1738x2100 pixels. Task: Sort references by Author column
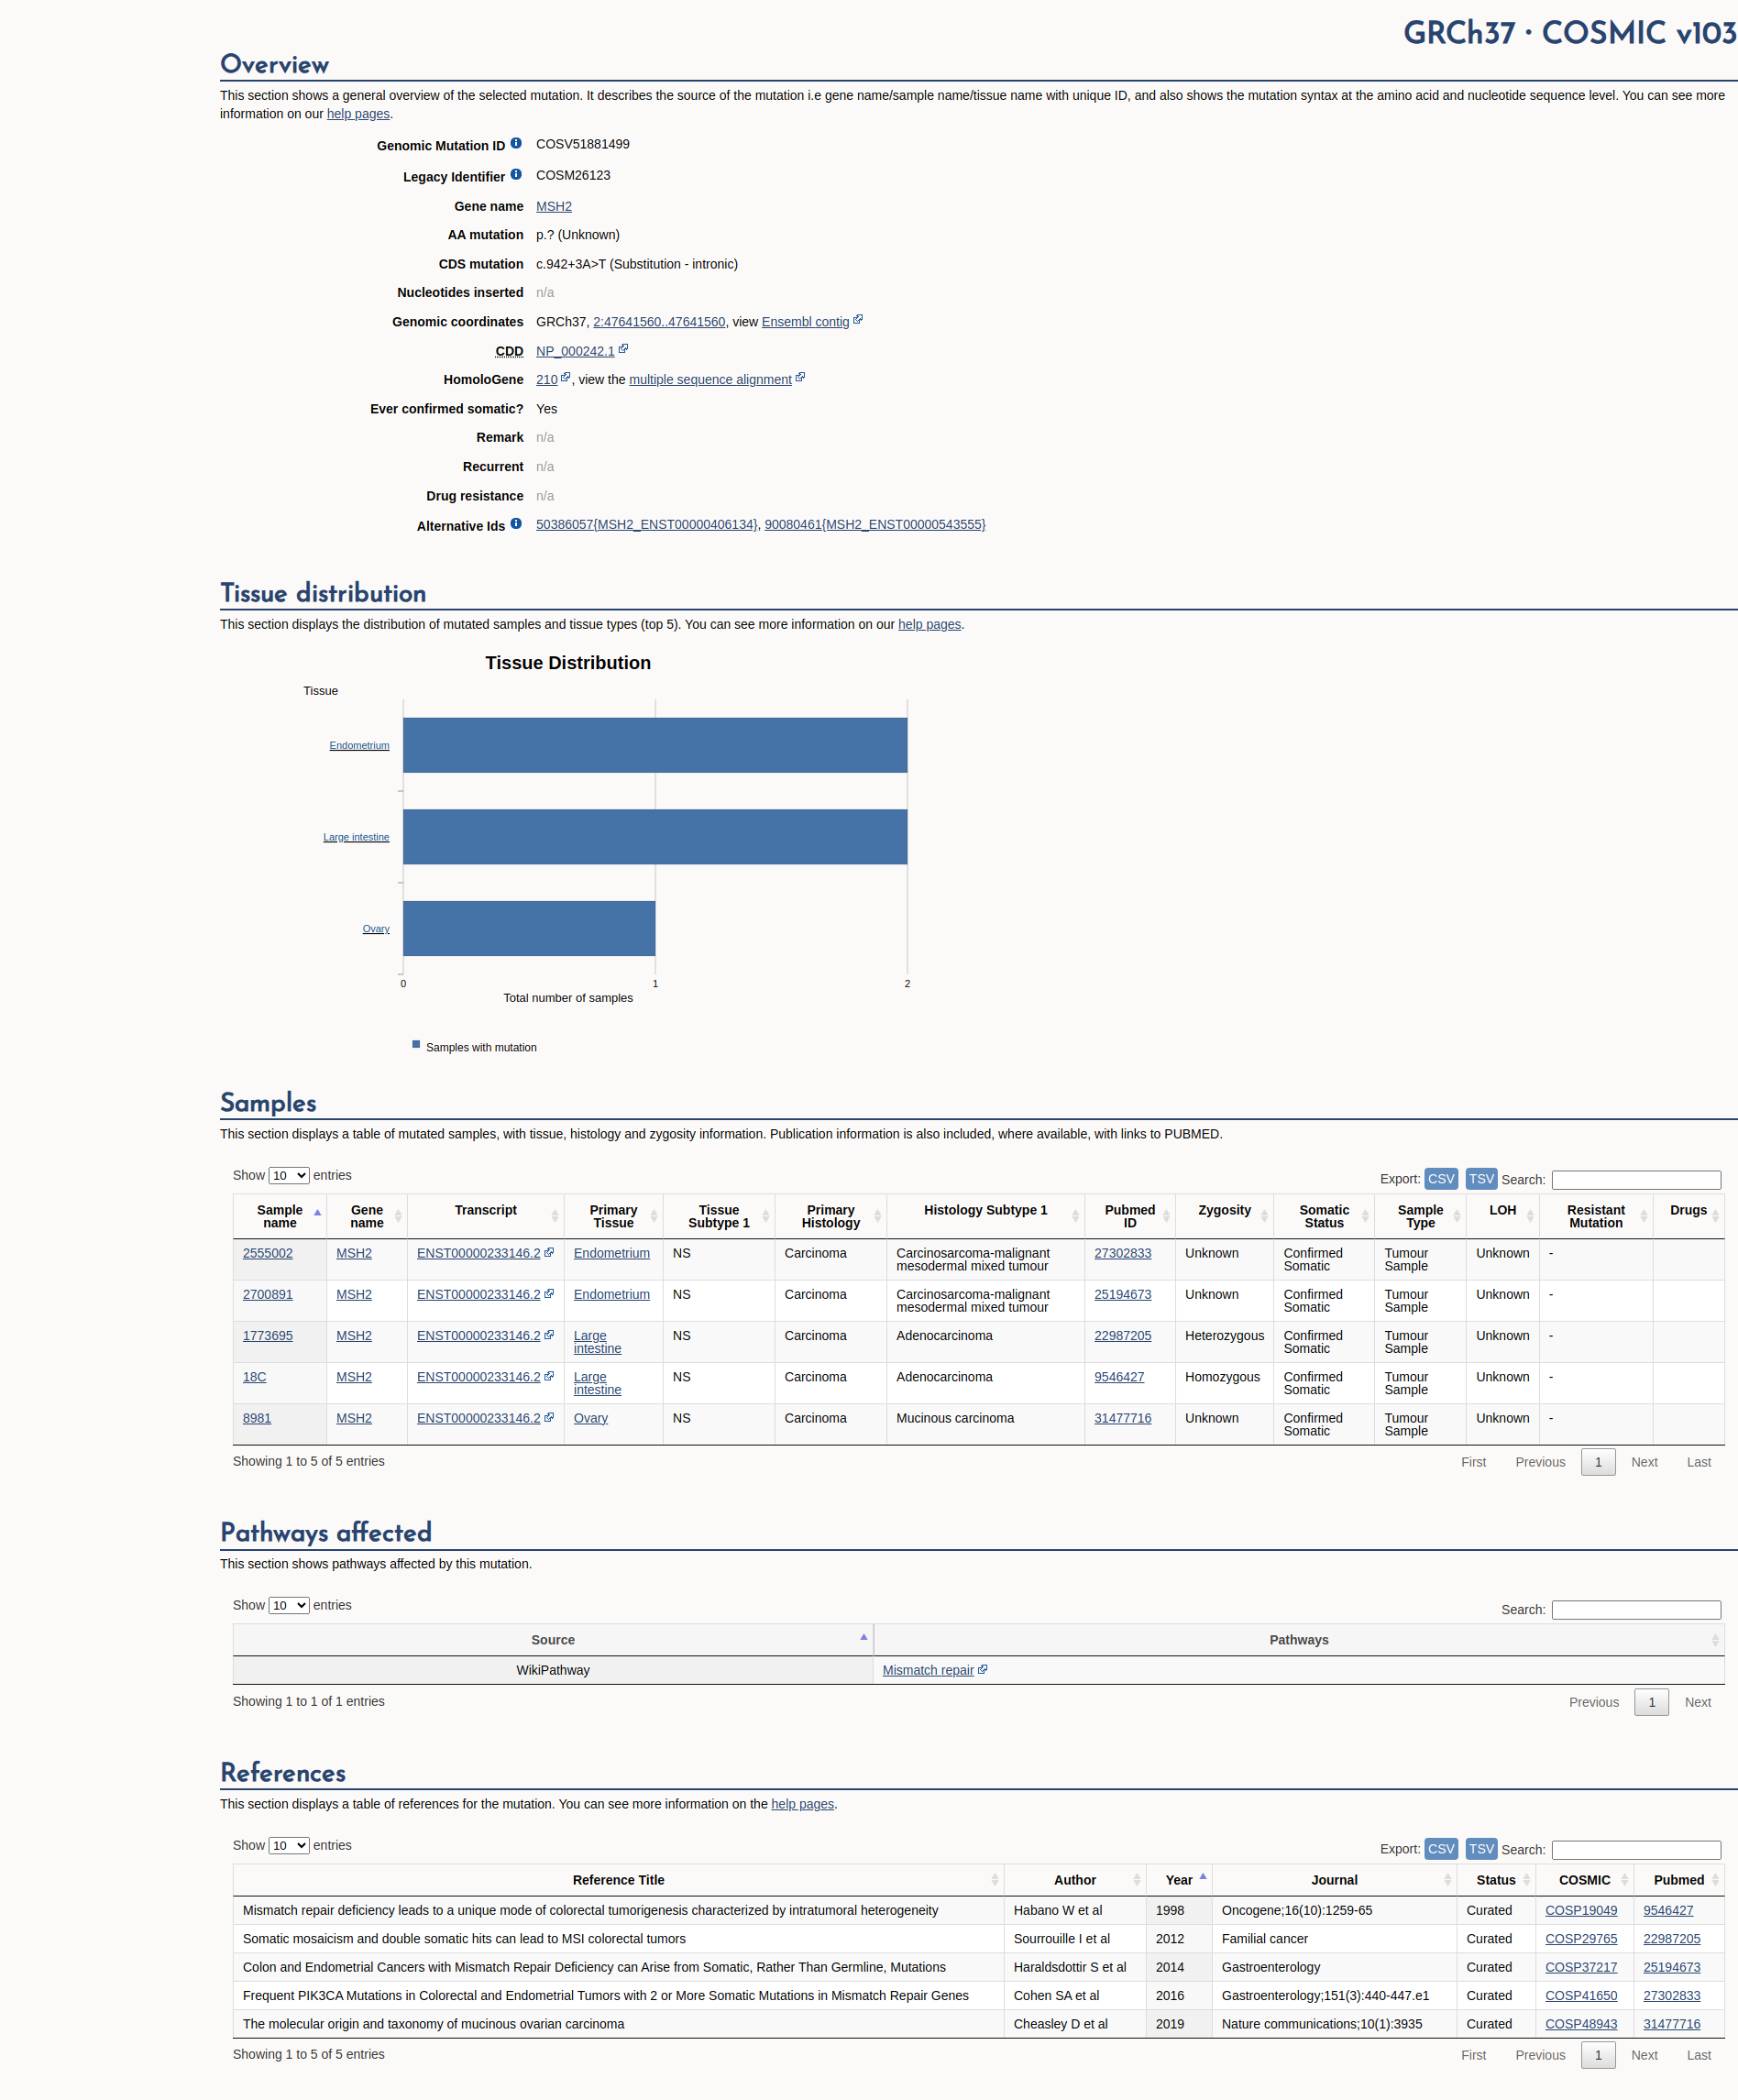tap(1075, 1880)
